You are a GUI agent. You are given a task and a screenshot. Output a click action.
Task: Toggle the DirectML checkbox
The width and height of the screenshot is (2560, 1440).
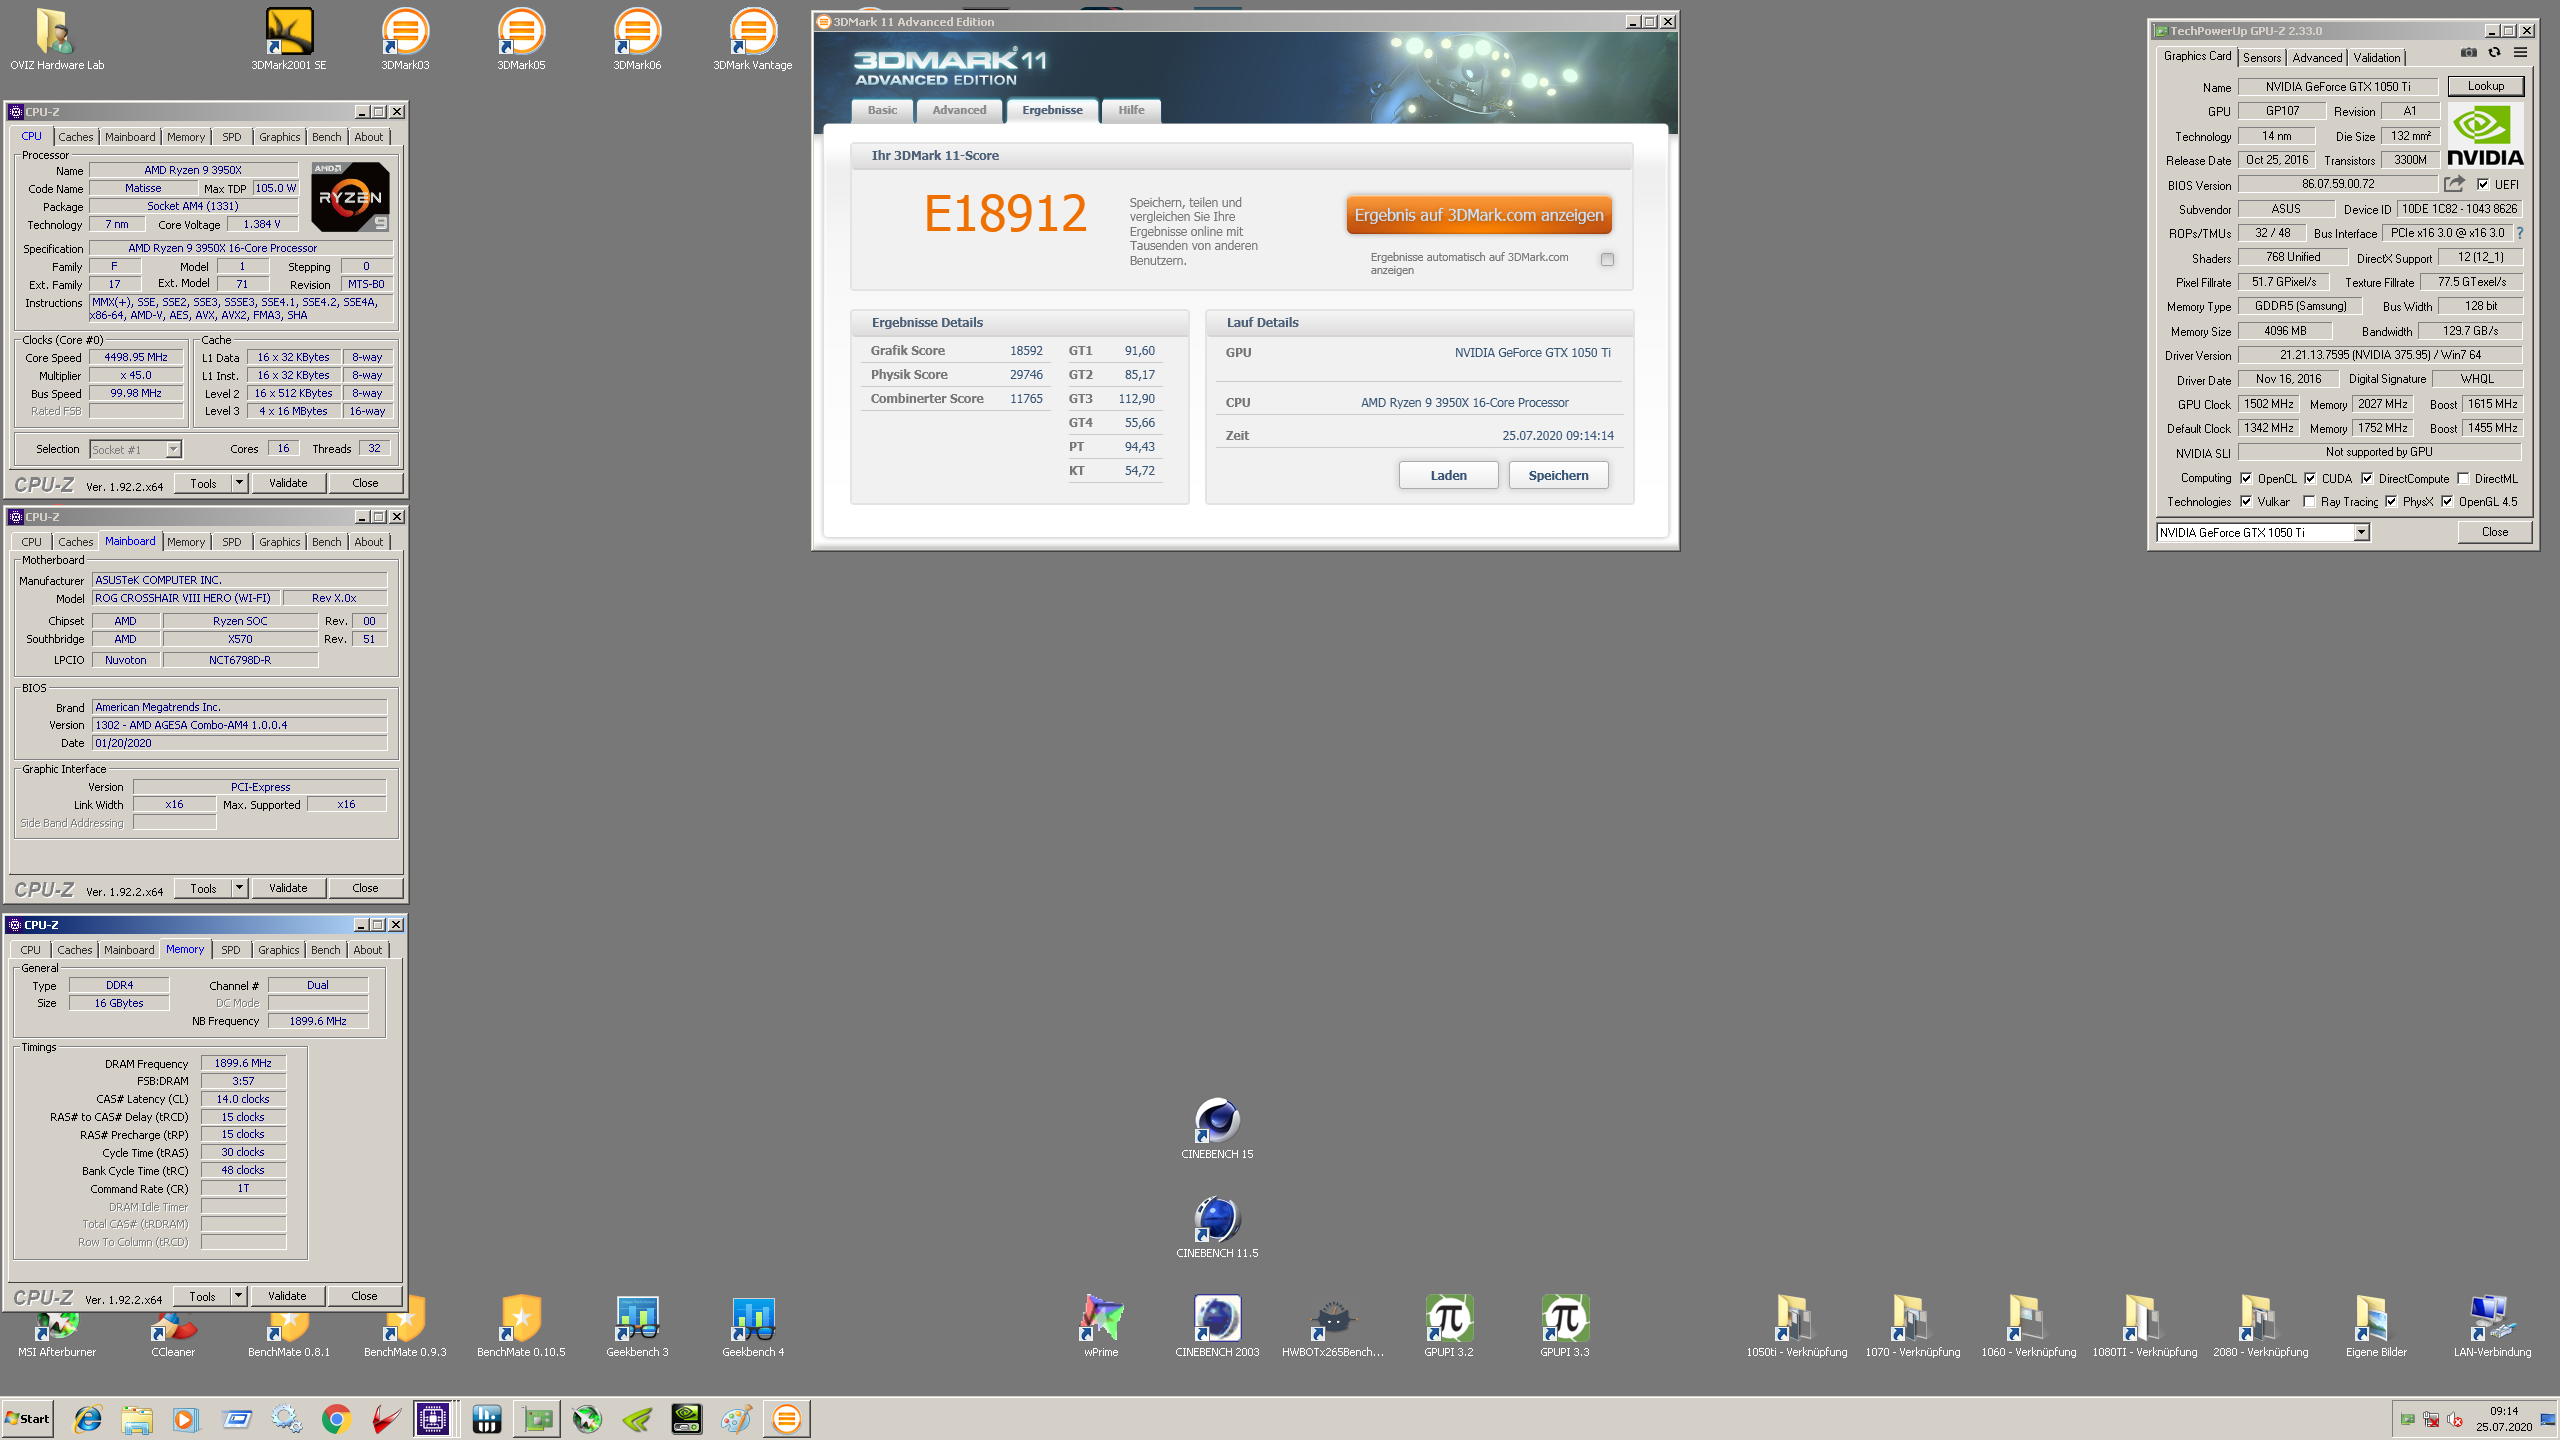coord(2463,478)
